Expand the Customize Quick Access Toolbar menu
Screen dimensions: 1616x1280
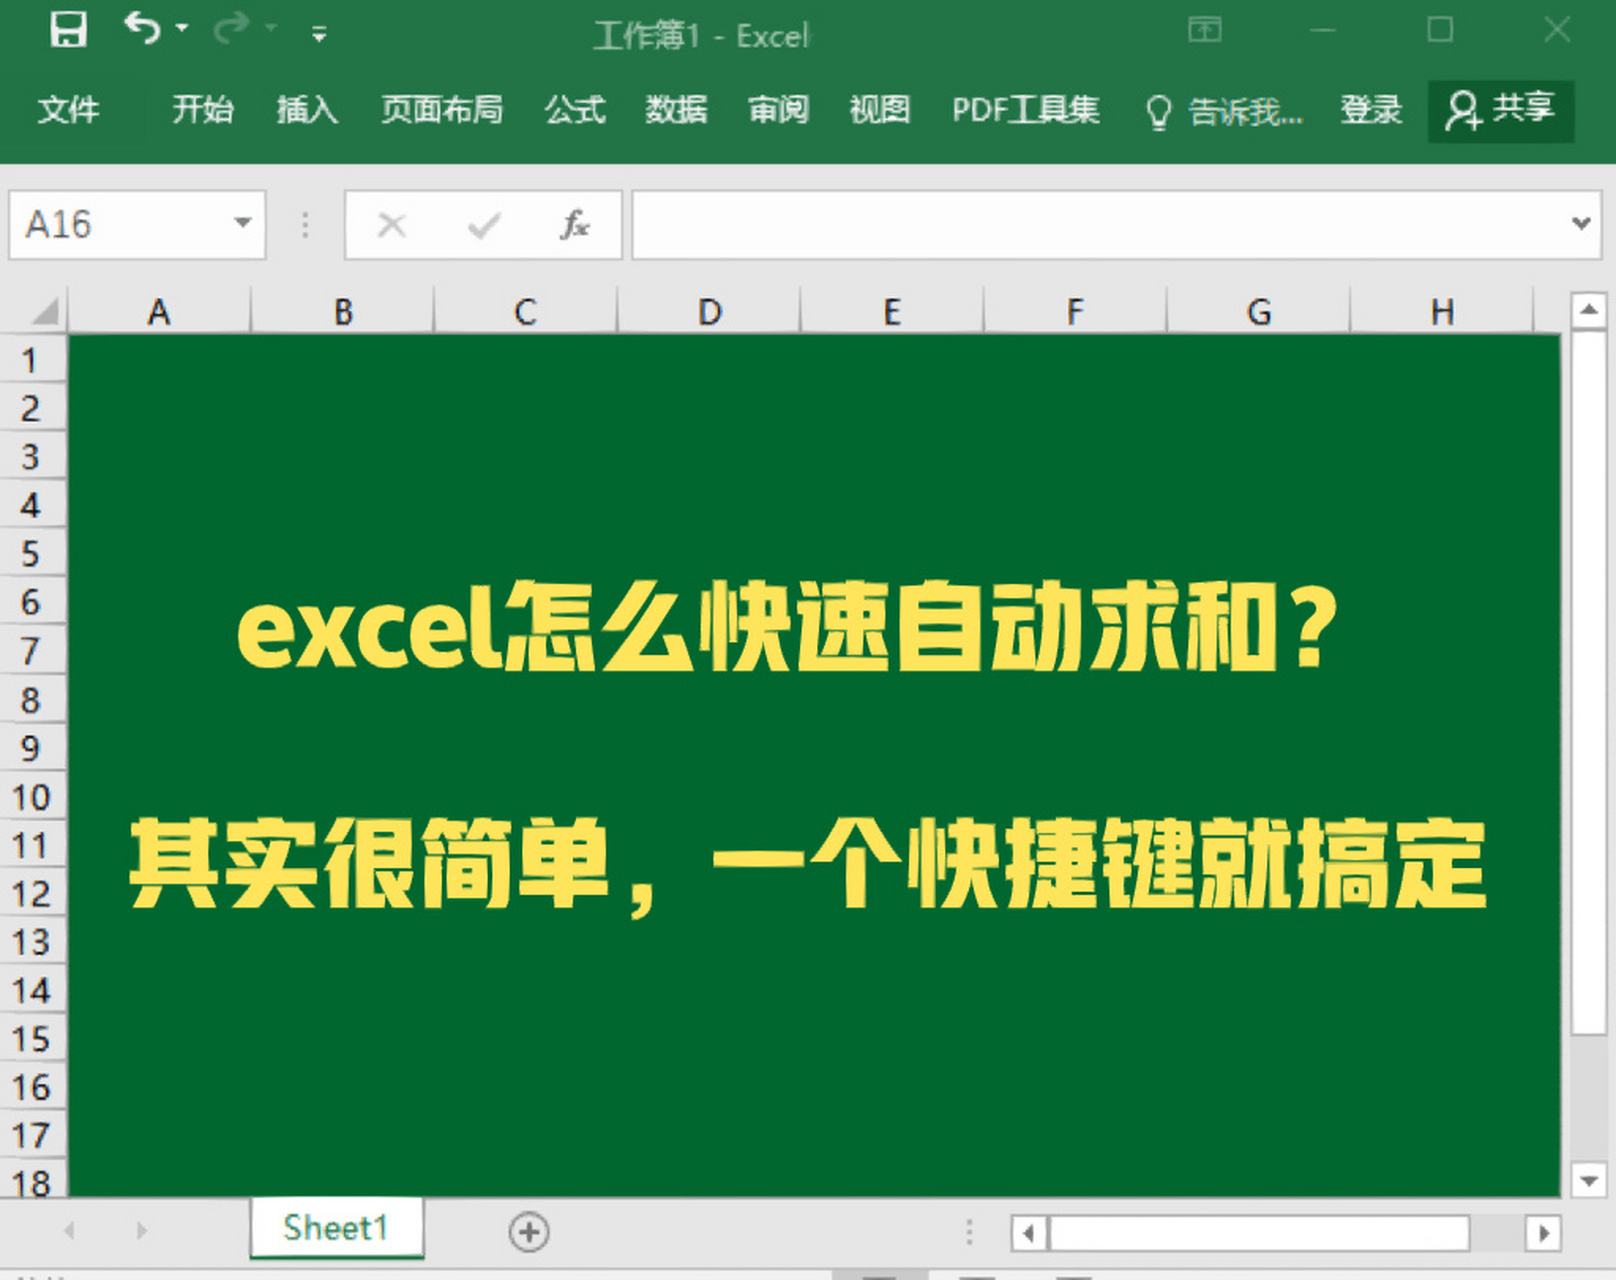click(319, 35)
